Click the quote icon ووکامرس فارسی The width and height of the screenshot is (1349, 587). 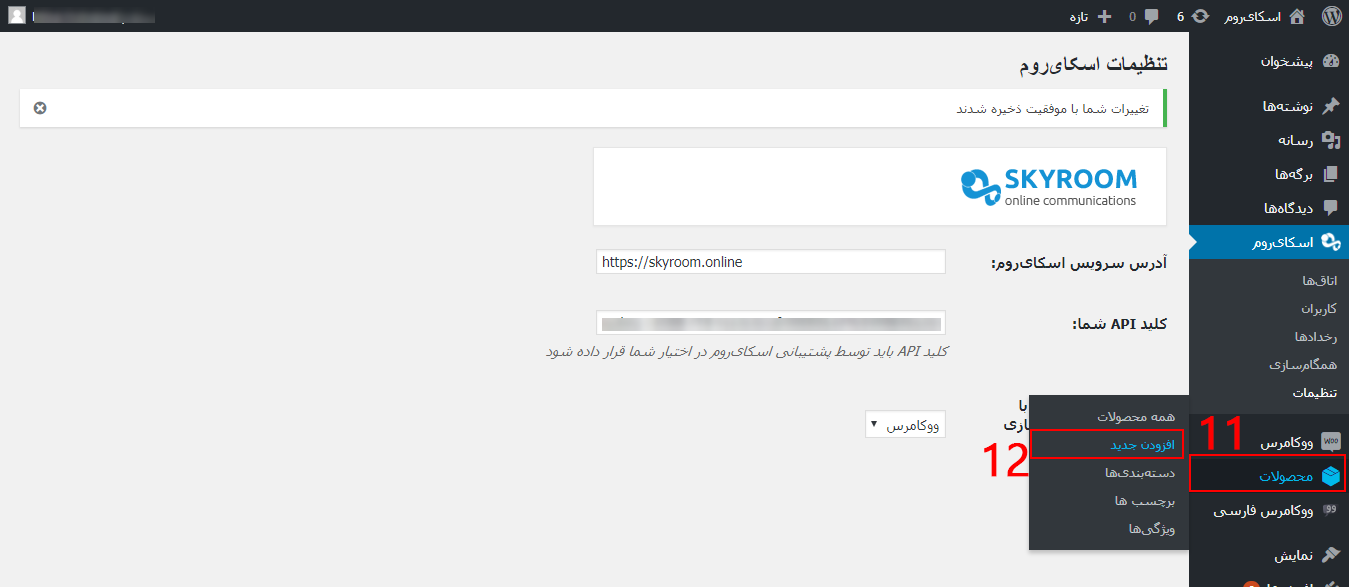coord(1330,510)
